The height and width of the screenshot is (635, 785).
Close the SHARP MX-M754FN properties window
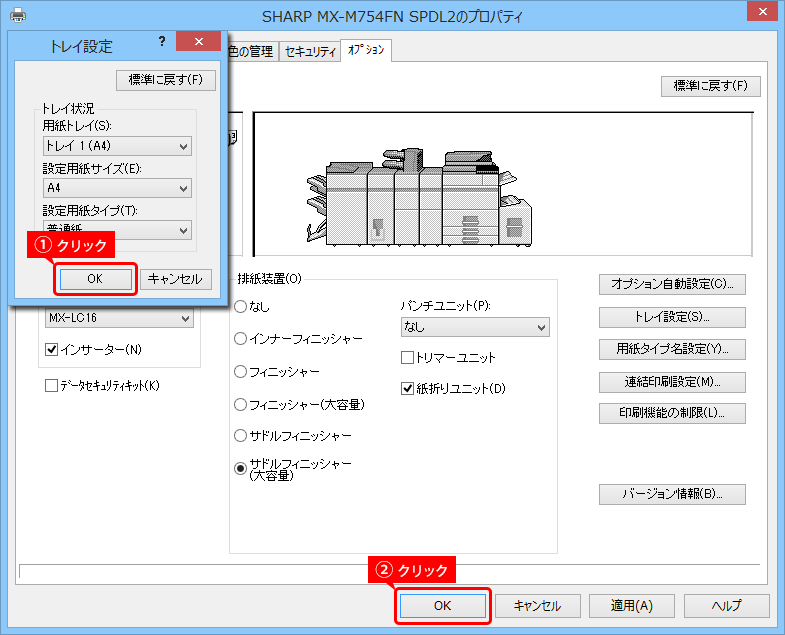tap(762, 11)
